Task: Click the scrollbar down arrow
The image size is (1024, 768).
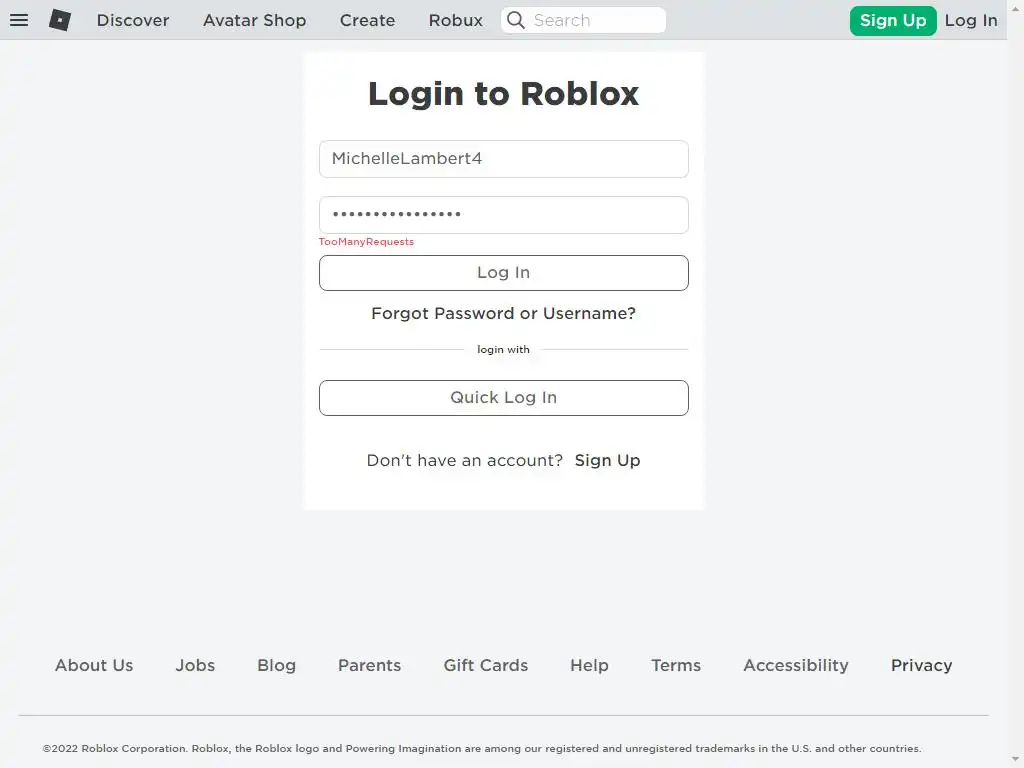Action: tap(1016, 760)
